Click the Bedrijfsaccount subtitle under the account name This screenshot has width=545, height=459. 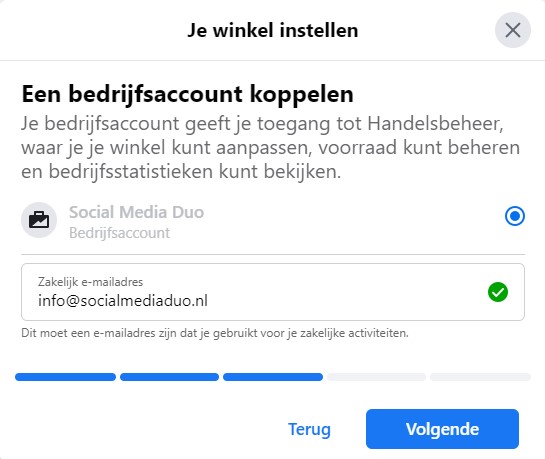120,233
